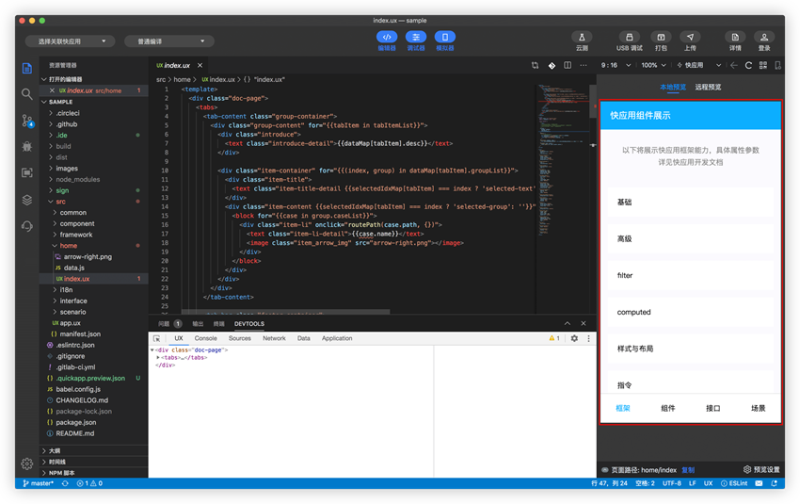
Task: Open the search panel in activity bar
Action: coord(27,93)
